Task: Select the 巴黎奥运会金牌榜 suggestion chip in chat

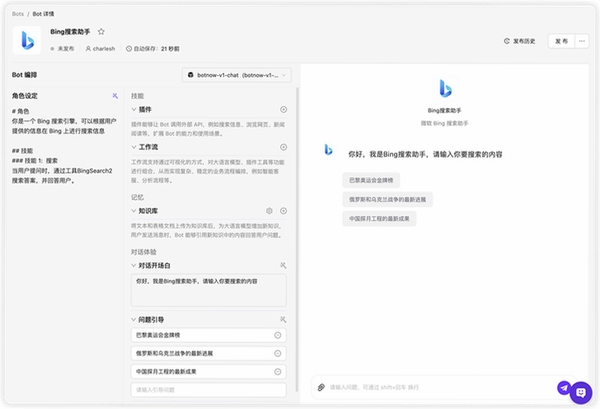Action: [x=371, y=180]
